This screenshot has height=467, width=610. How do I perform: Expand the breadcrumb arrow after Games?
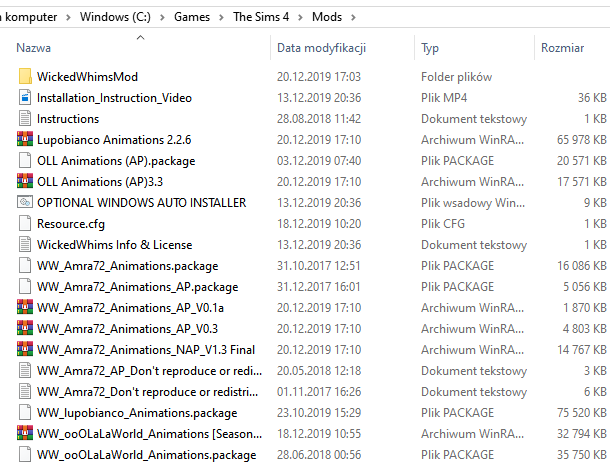221,17
